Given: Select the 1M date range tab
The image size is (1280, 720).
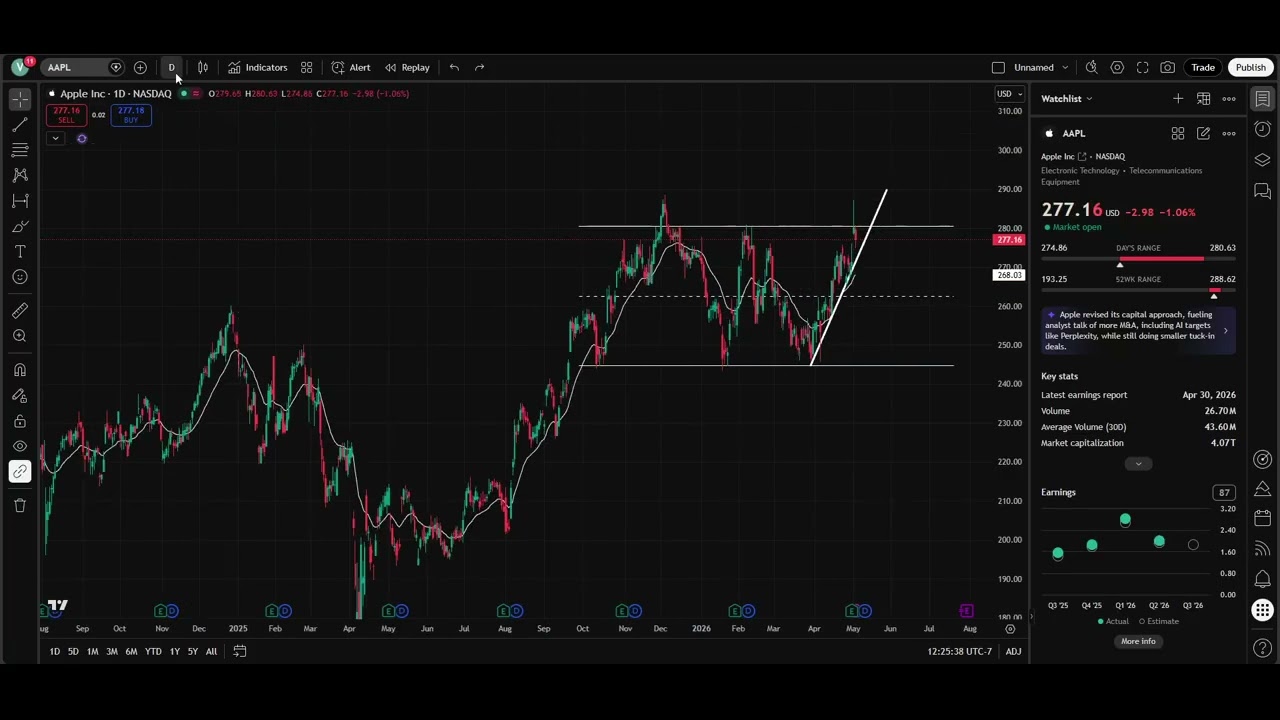Looking at the screenshot, I should click(x=92, y=652).
